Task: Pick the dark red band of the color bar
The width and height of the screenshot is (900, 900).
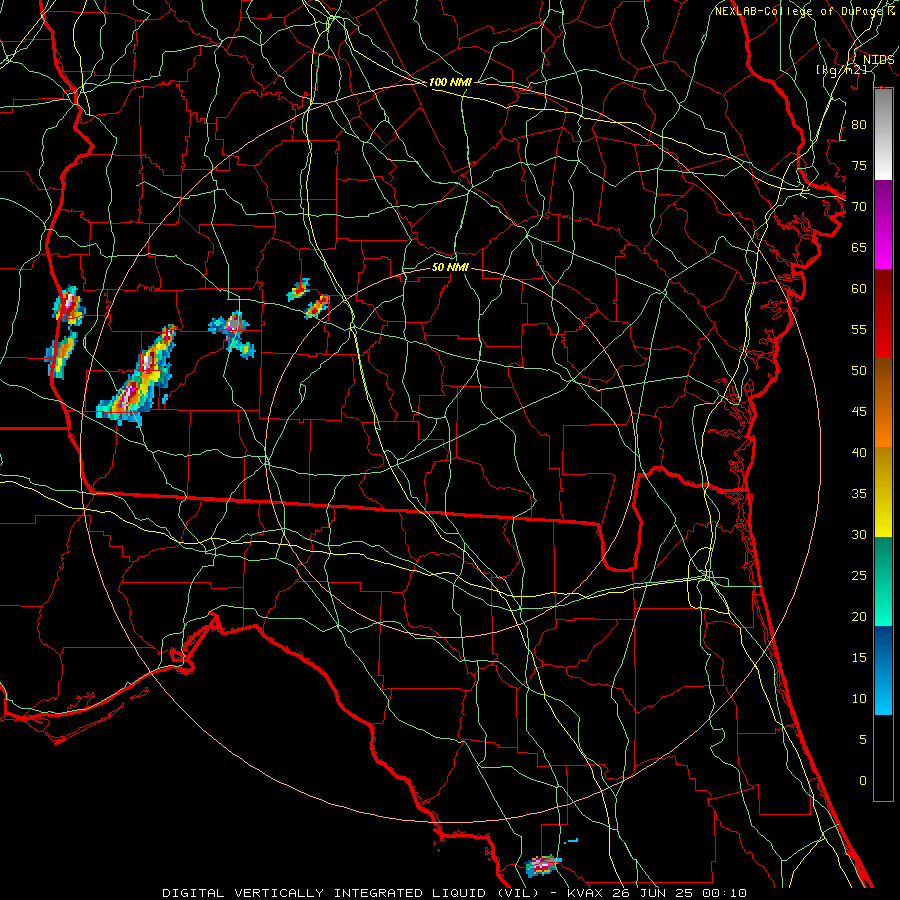Action: pos(883,313)
